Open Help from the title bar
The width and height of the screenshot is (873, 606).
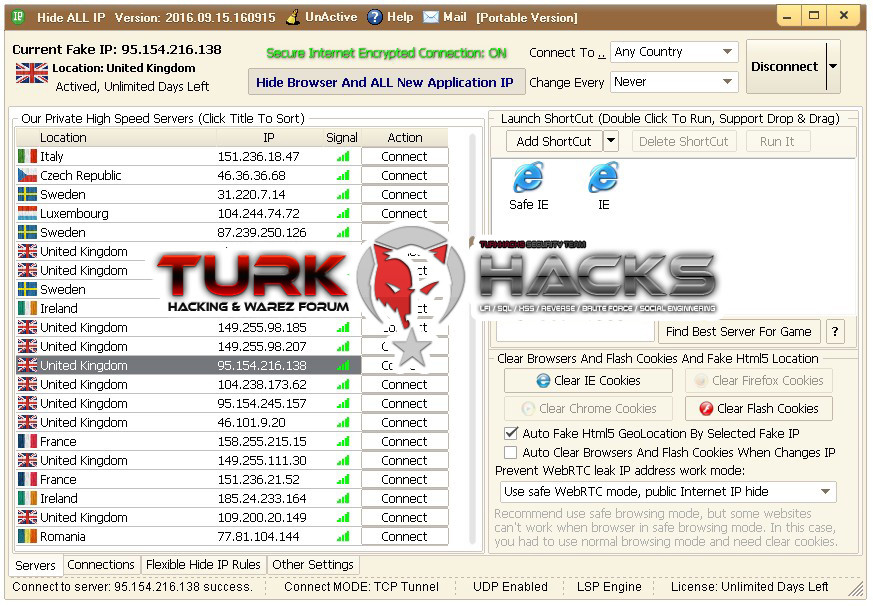click(x=390, y=17)
